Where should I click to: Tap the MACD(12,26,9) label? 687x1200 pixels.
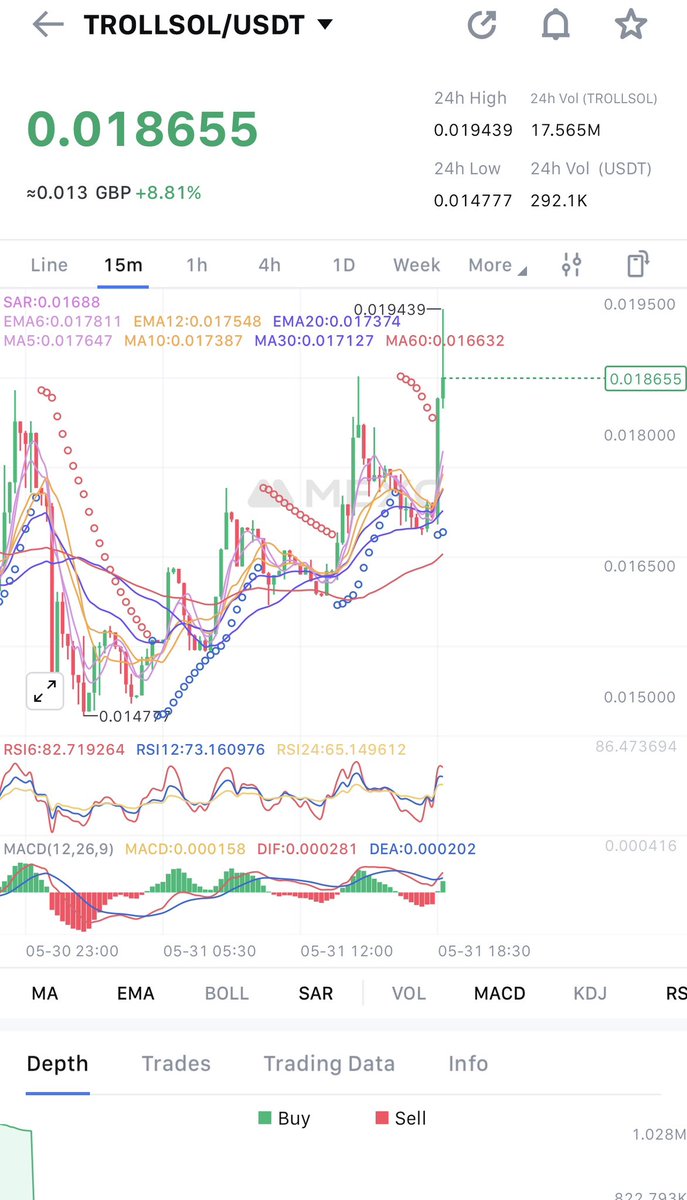pos(59,849)
